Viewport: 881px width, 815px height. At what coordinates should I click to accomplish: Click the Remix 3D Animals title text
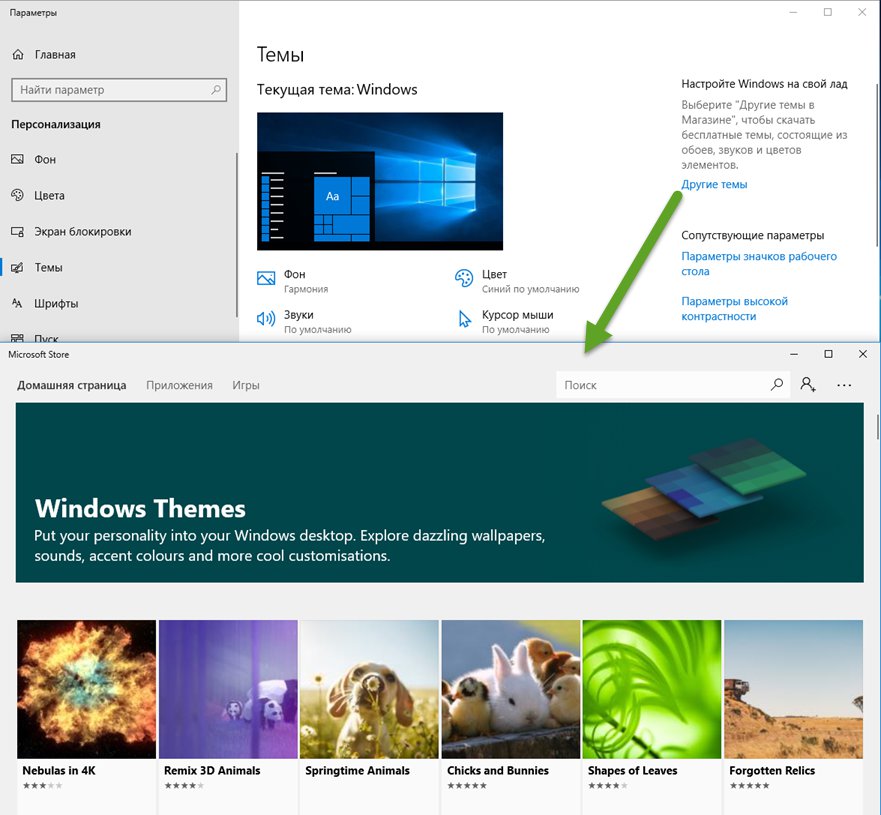212,771
